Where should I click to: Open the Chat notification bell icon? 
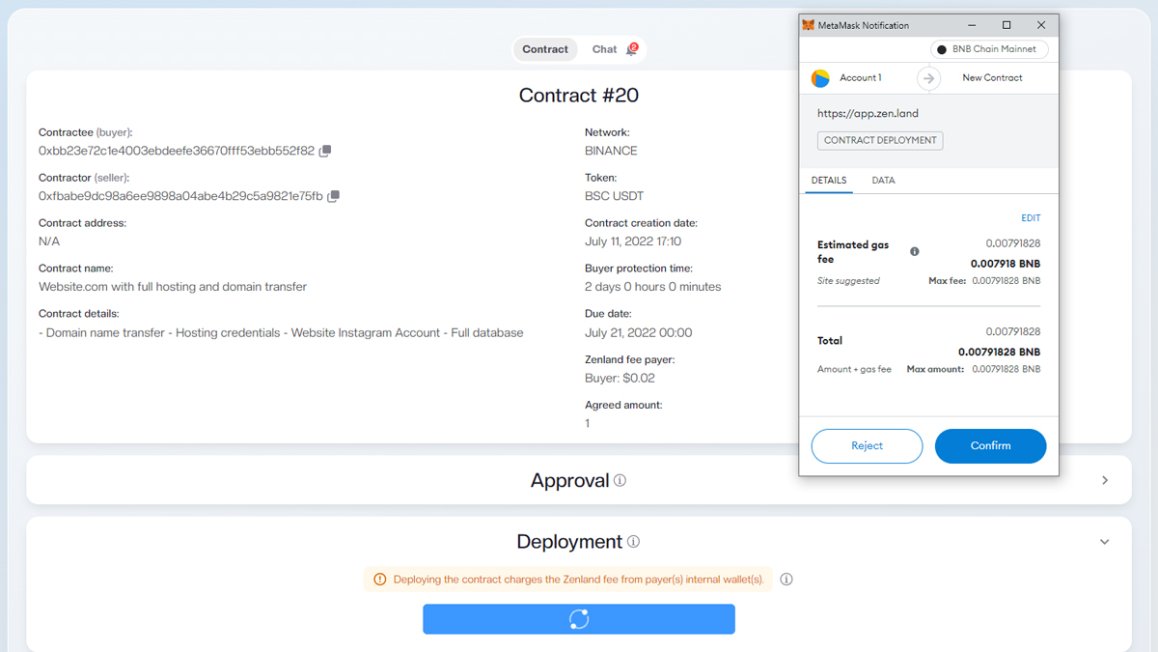[631, 49]
